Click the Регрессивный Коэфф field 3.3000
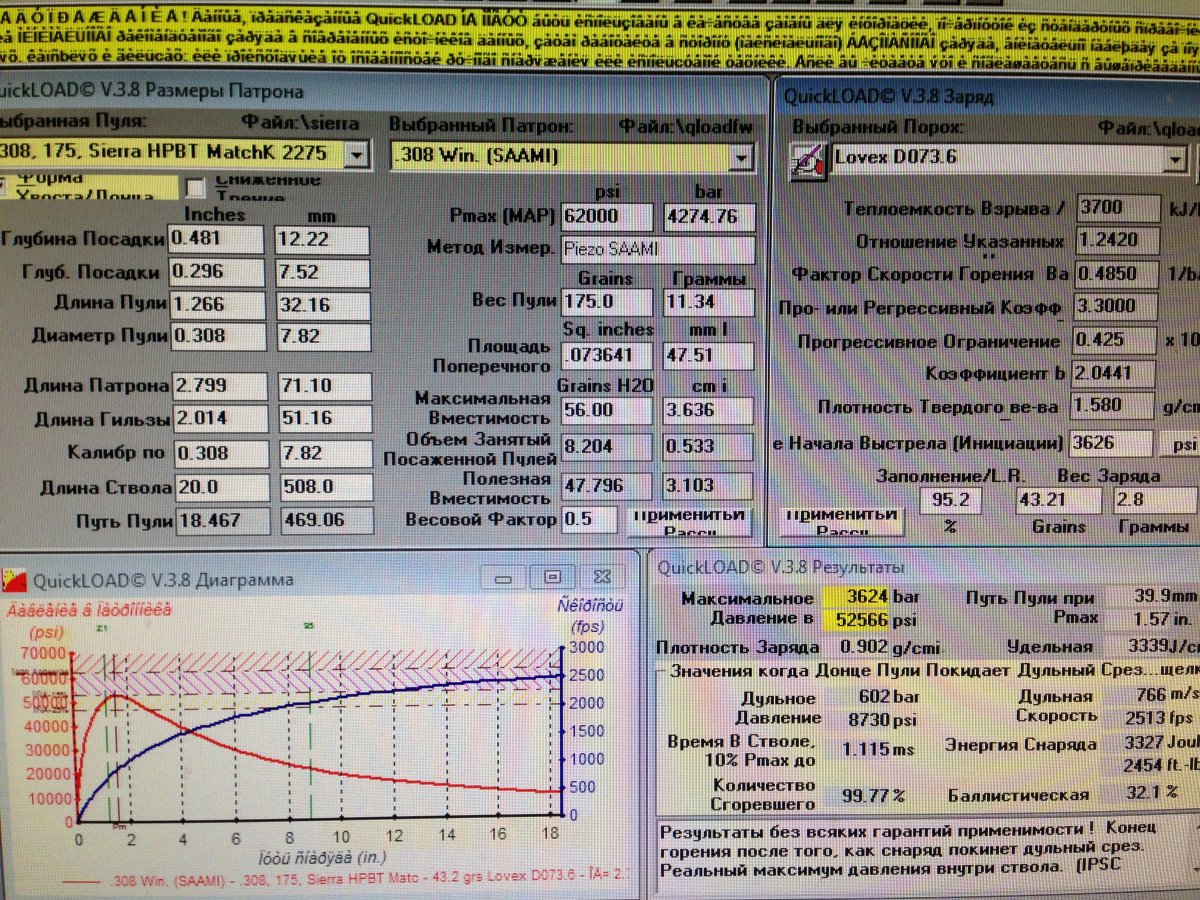The width and height of the screenshot is (1200, 900). click(x=1114, y=307)
